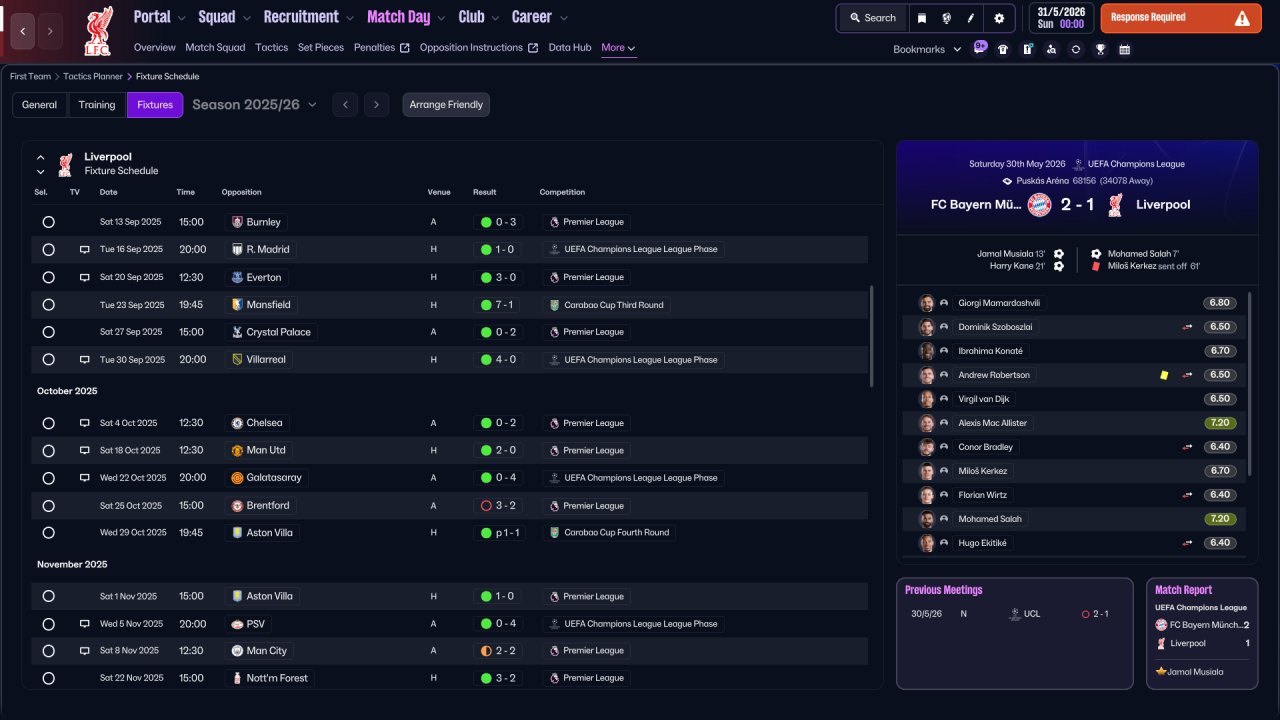Click the warning triangle on Response Required

[x=1242, y=18]
